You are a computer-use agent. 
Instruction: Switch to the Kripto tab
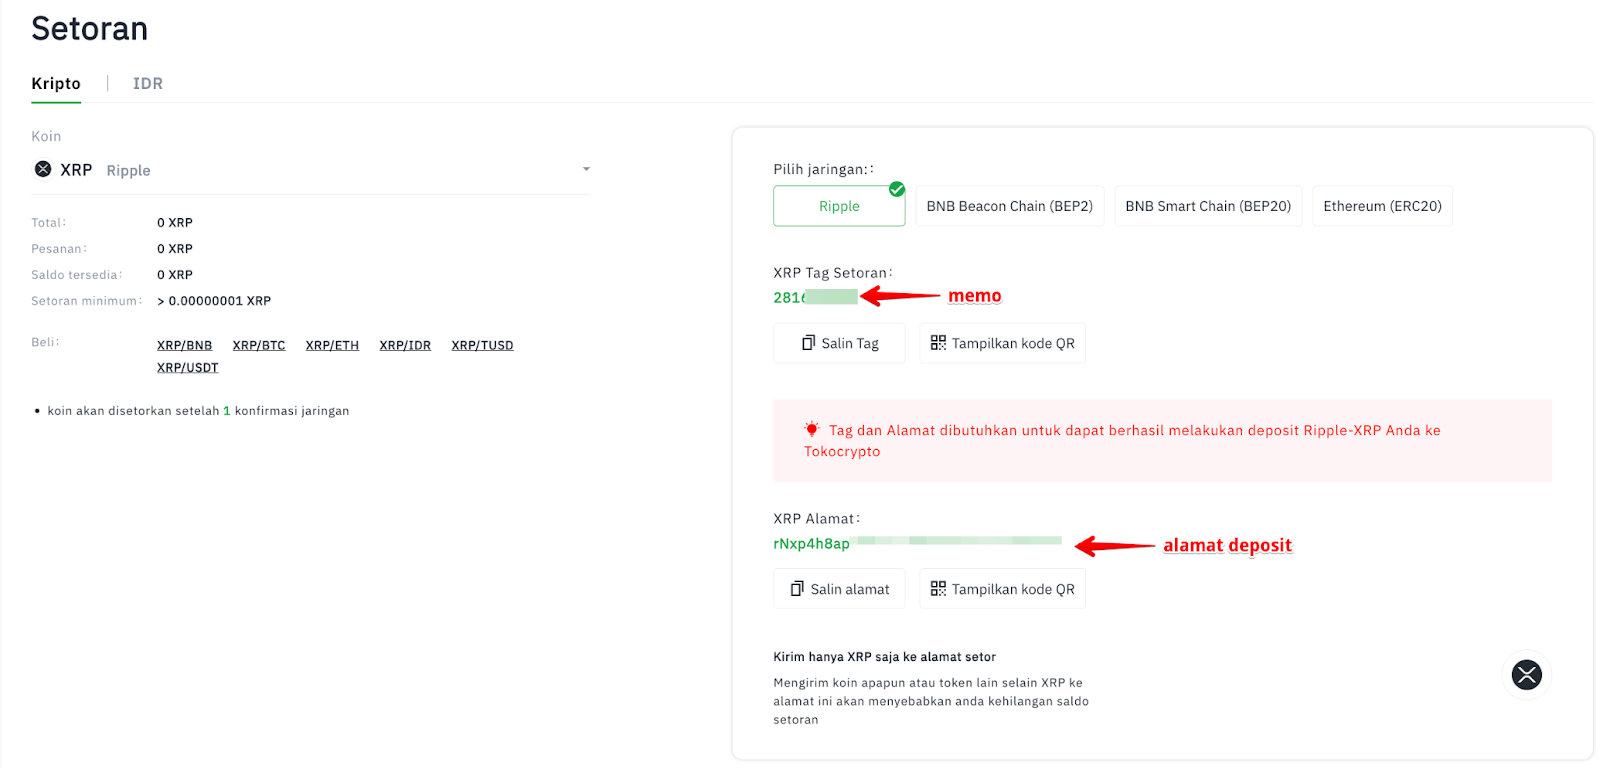[56, 83]
